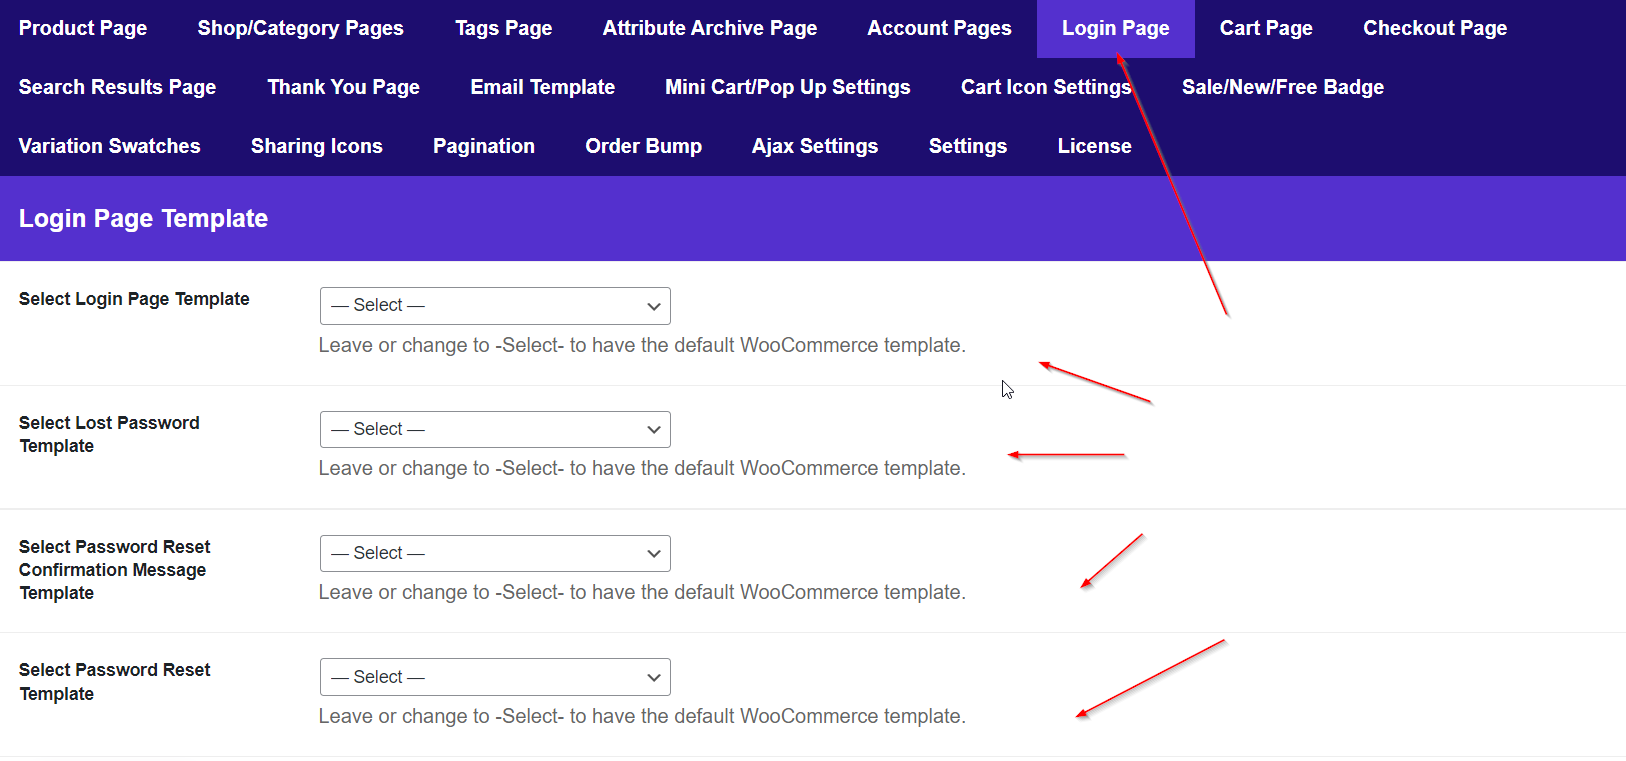Open the Order Bump tab
This screenshot has height=761, width=1626.
click(643, 147)
